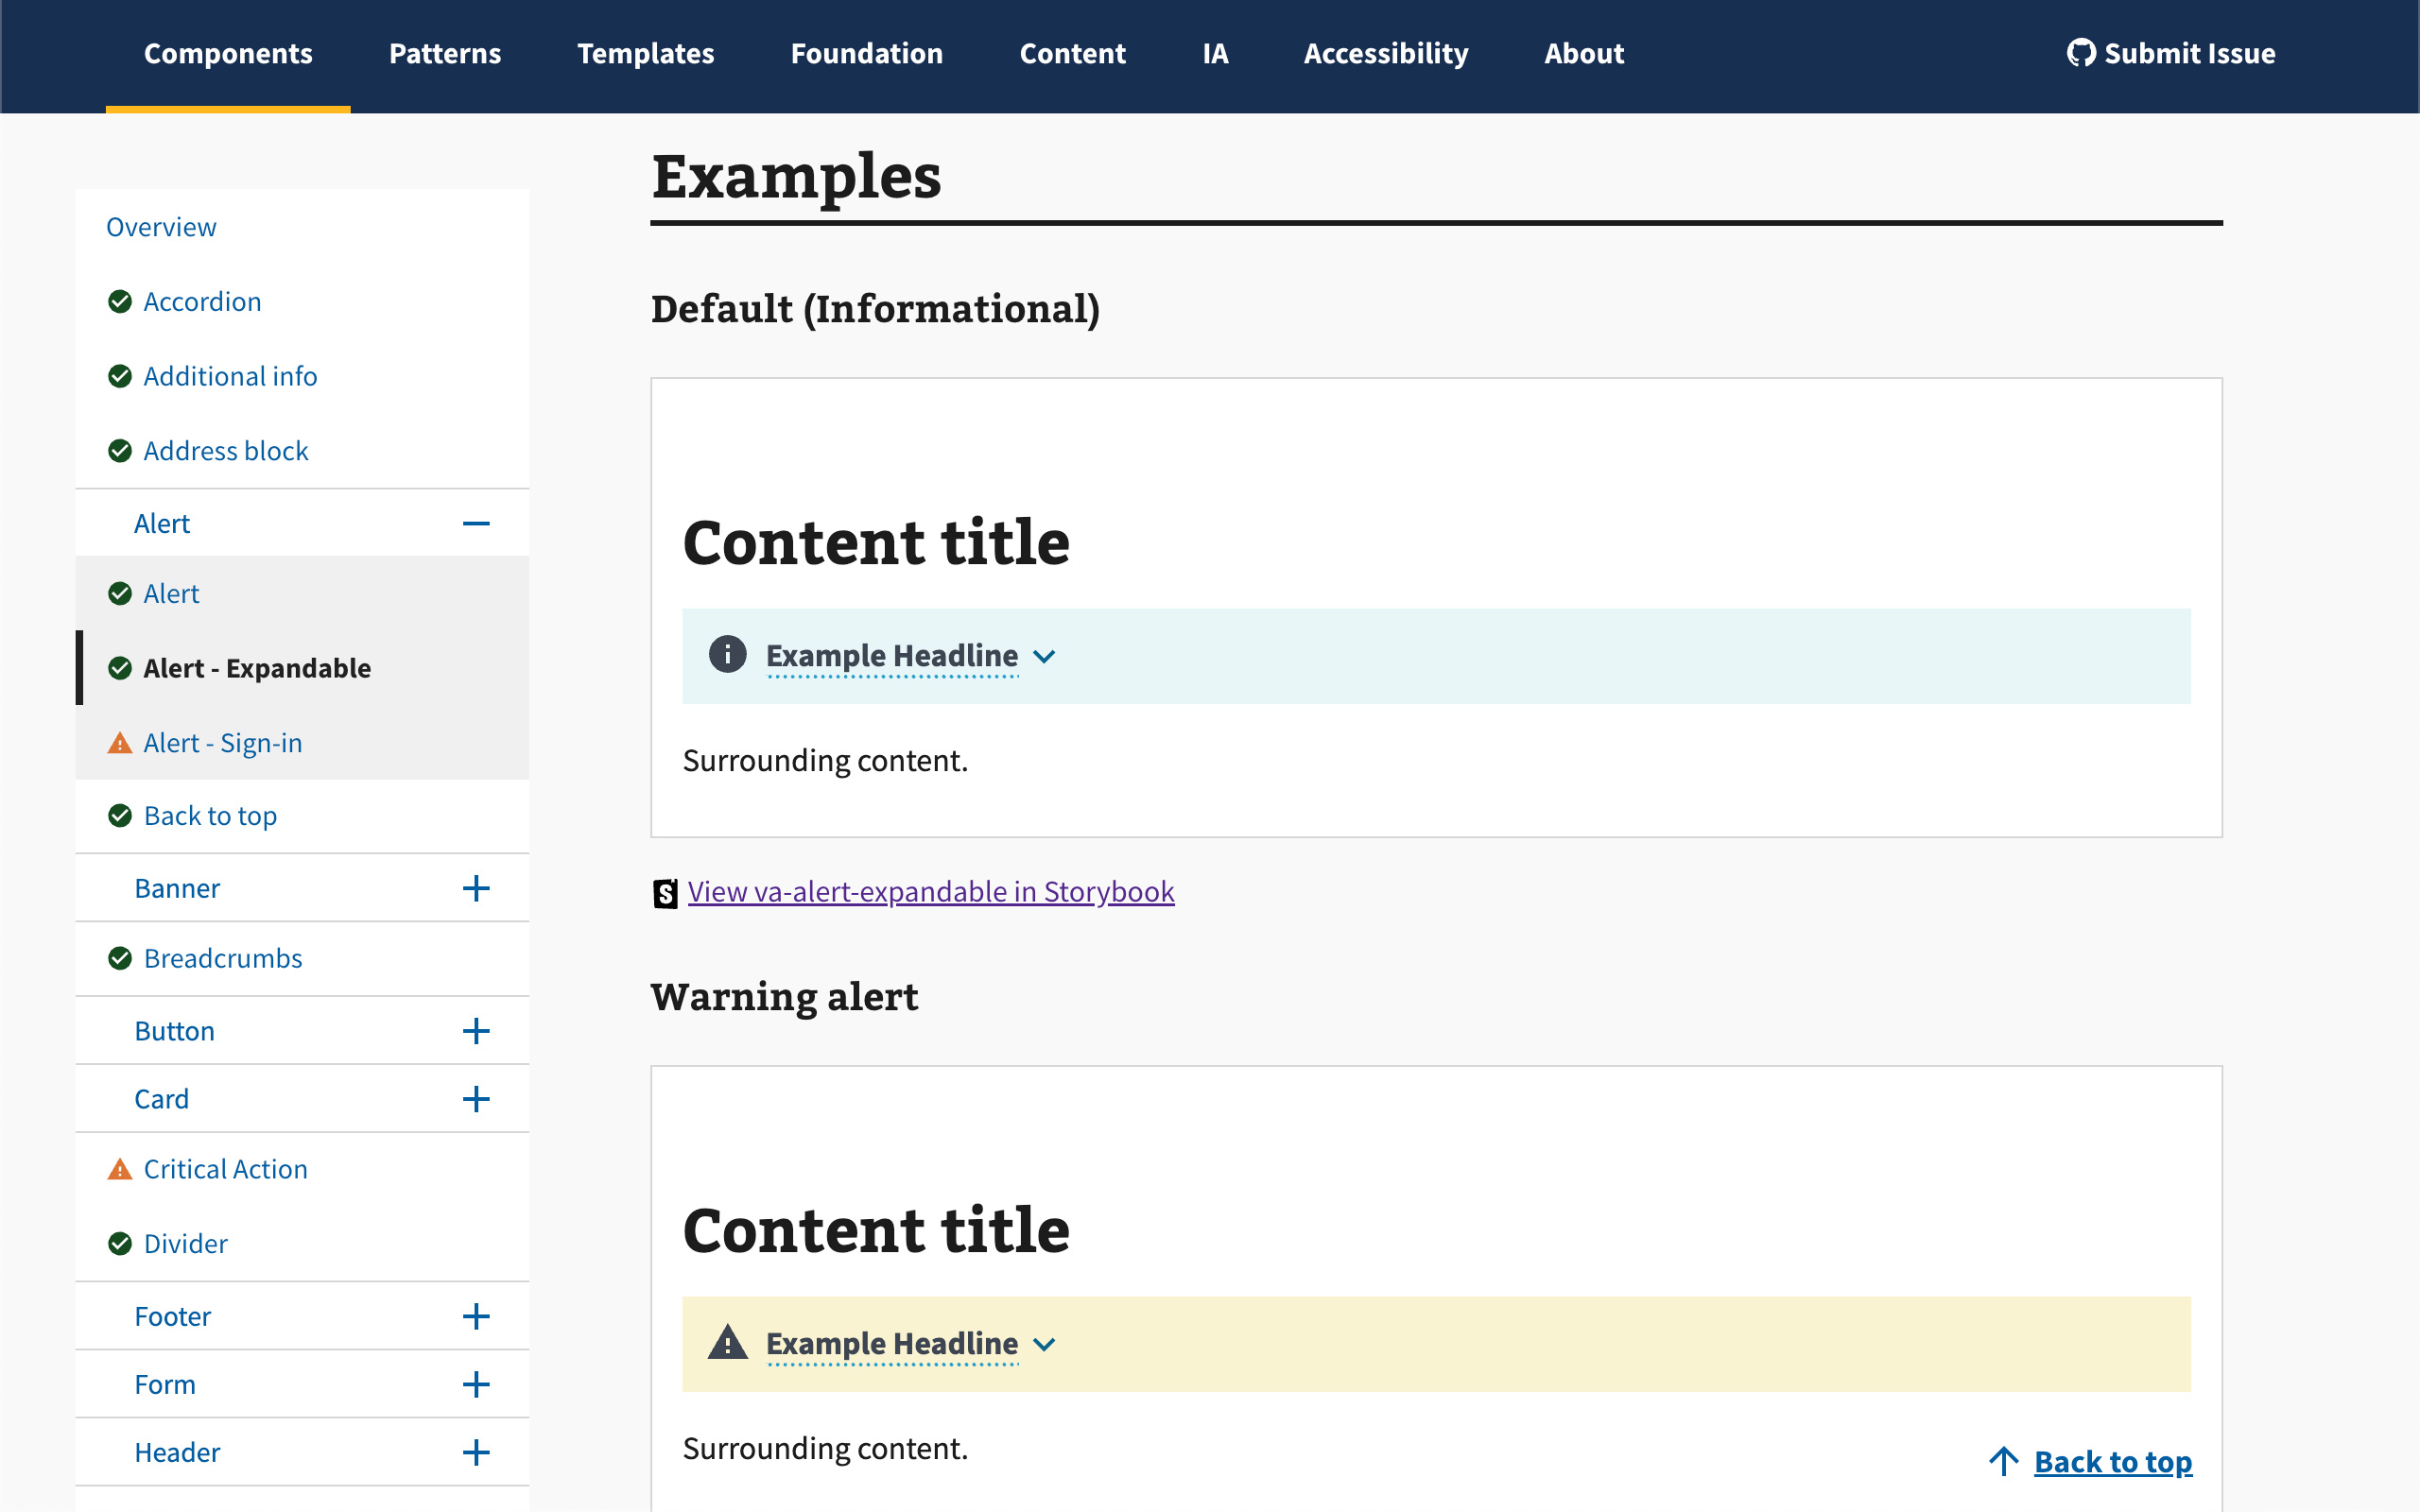
Task: Click the Storybook icon beside the Storybook link
Action: (x=663, y=892)
